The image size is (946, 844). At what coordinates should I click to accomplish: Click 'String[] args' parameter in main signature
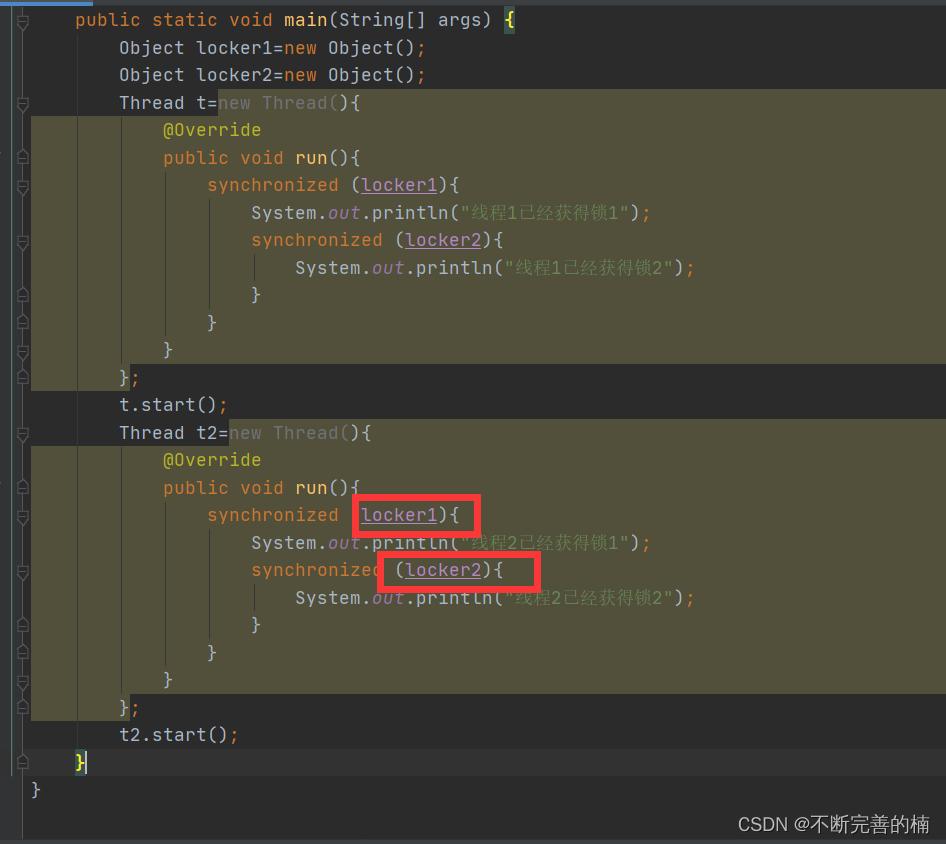(410, 21)
